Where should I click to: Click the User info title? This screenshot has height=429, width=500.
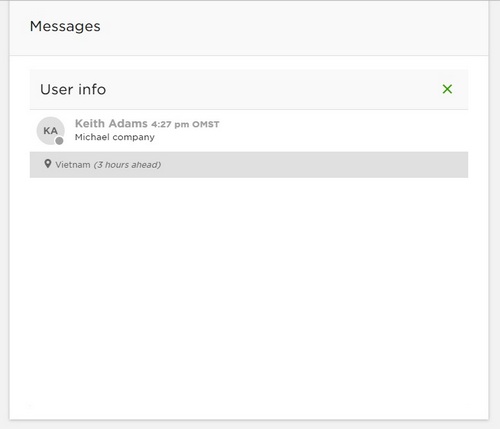pos(73,89)
